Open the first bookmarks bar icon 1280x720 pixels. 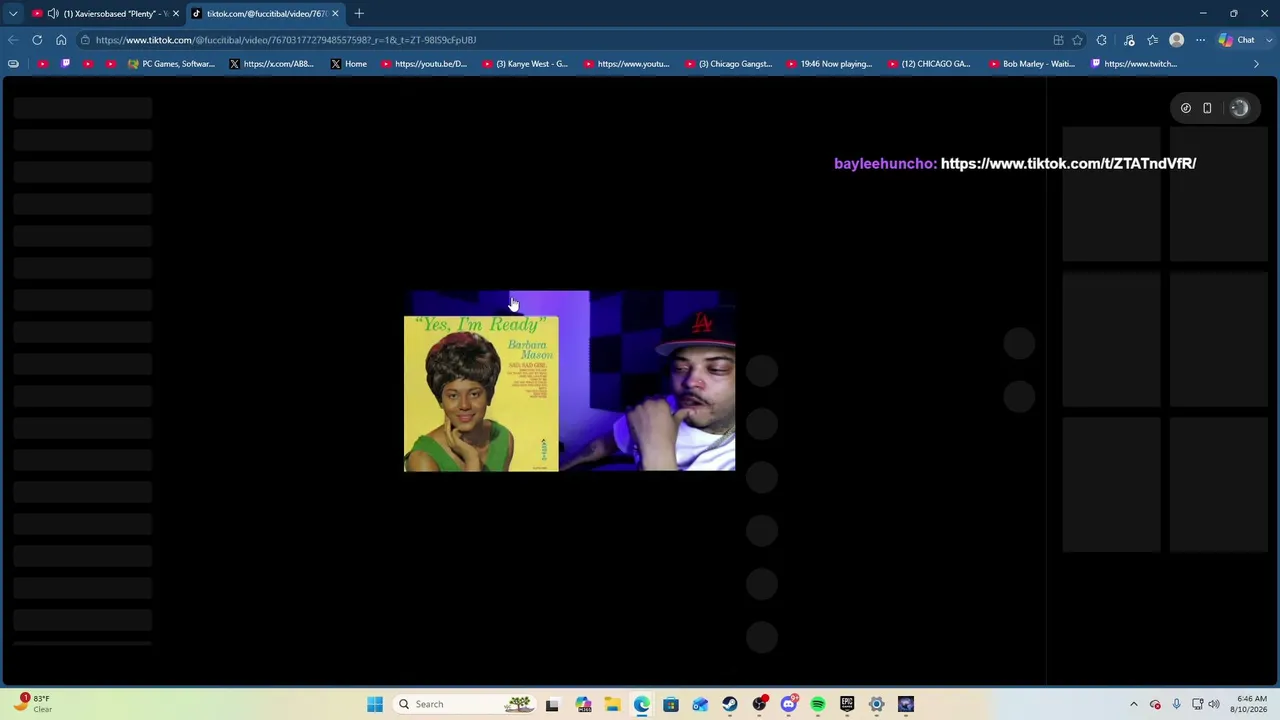click(13, 64)
